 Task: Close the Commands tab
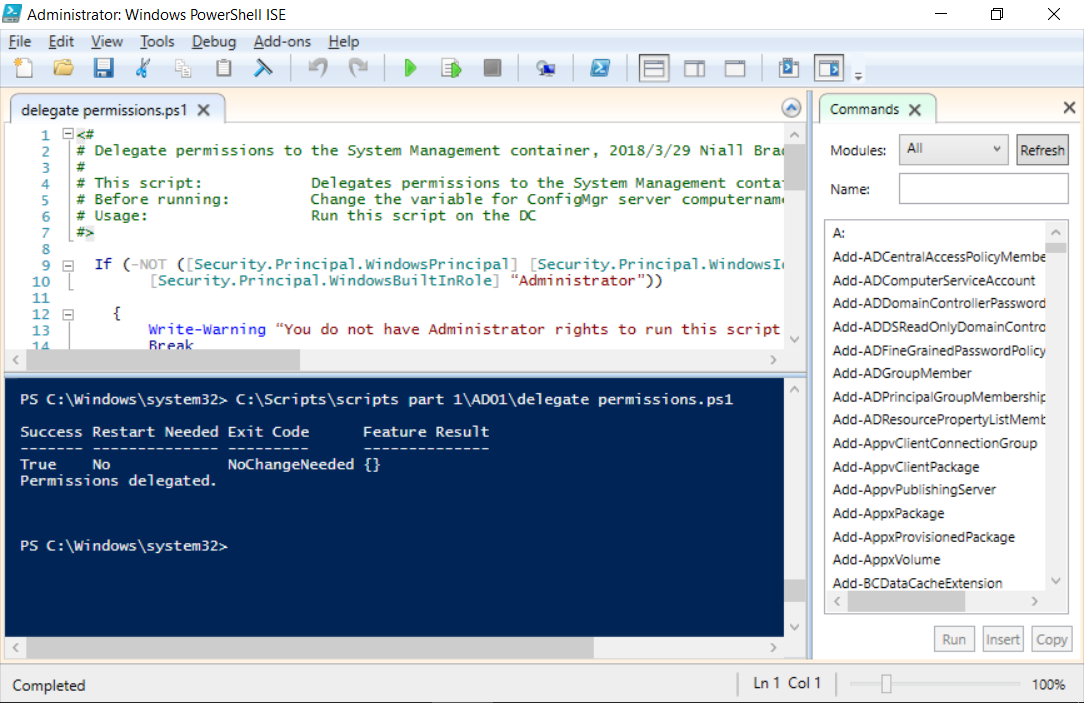tap(915, 109)
